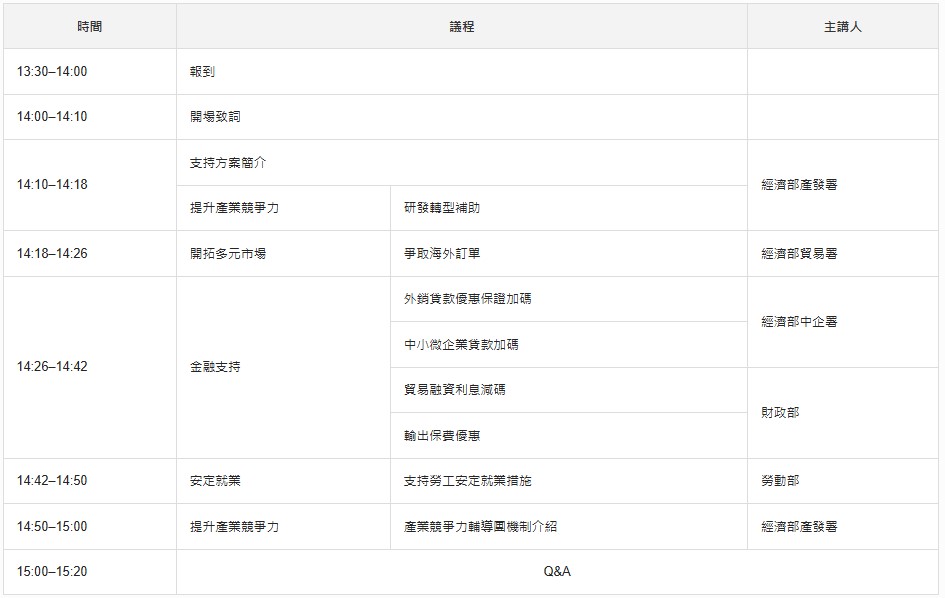The height and width of the screenshot is (598, 945).
Task: Click the 主講人 column header
Action: (842, 27)
